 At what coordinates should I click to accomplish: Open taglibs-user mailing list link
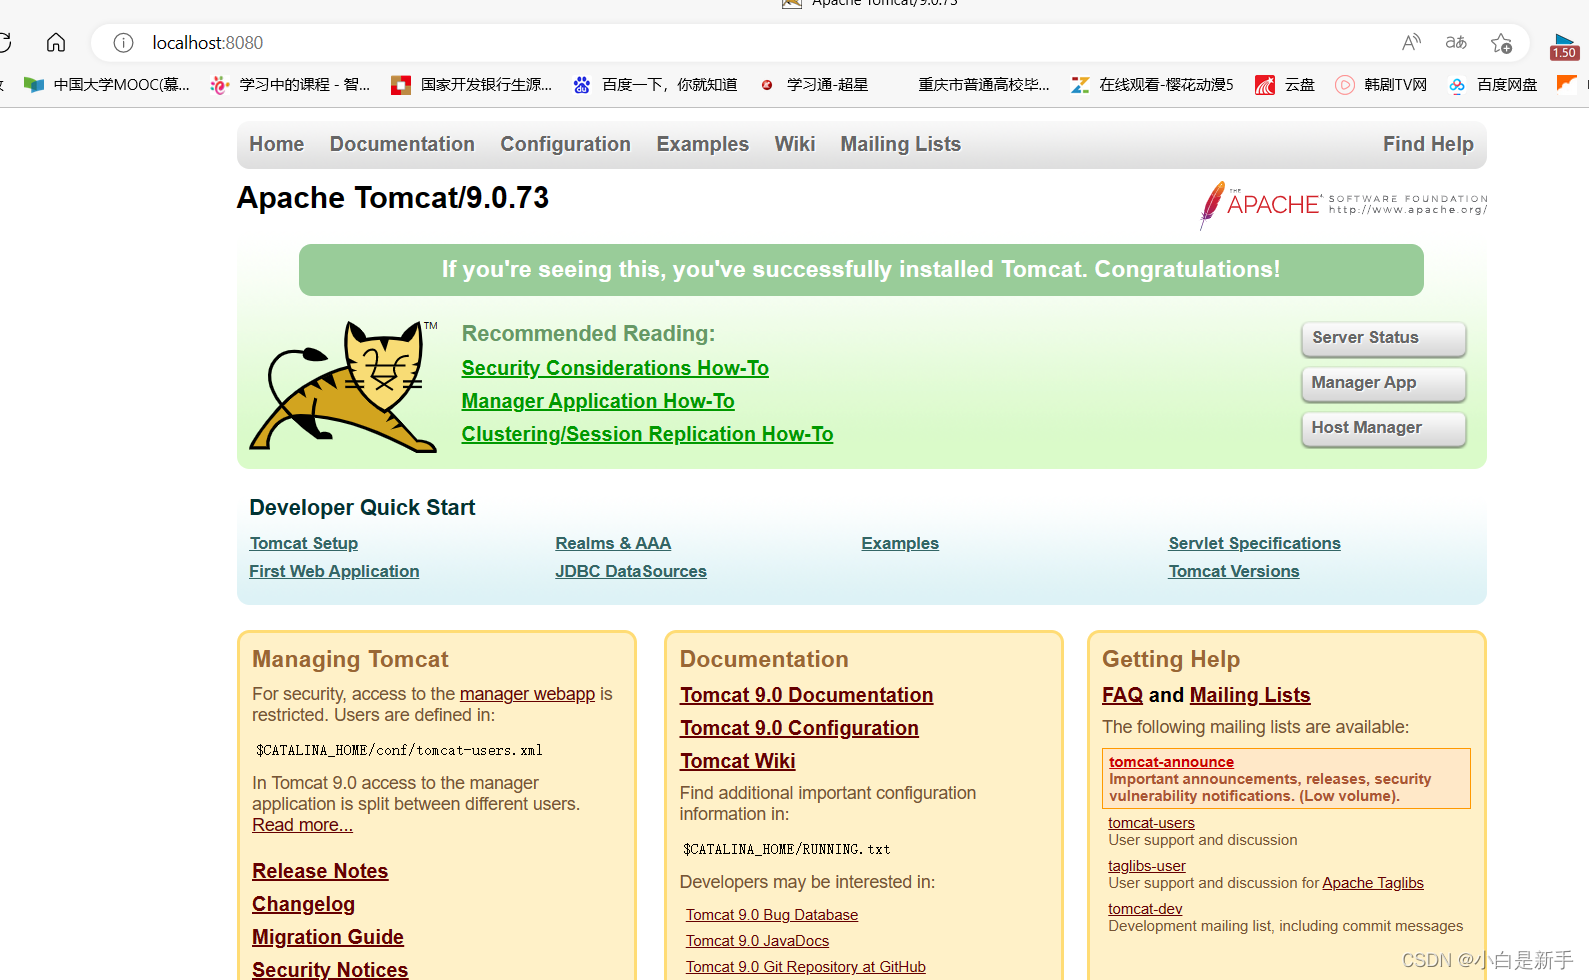coord(1146,866)
